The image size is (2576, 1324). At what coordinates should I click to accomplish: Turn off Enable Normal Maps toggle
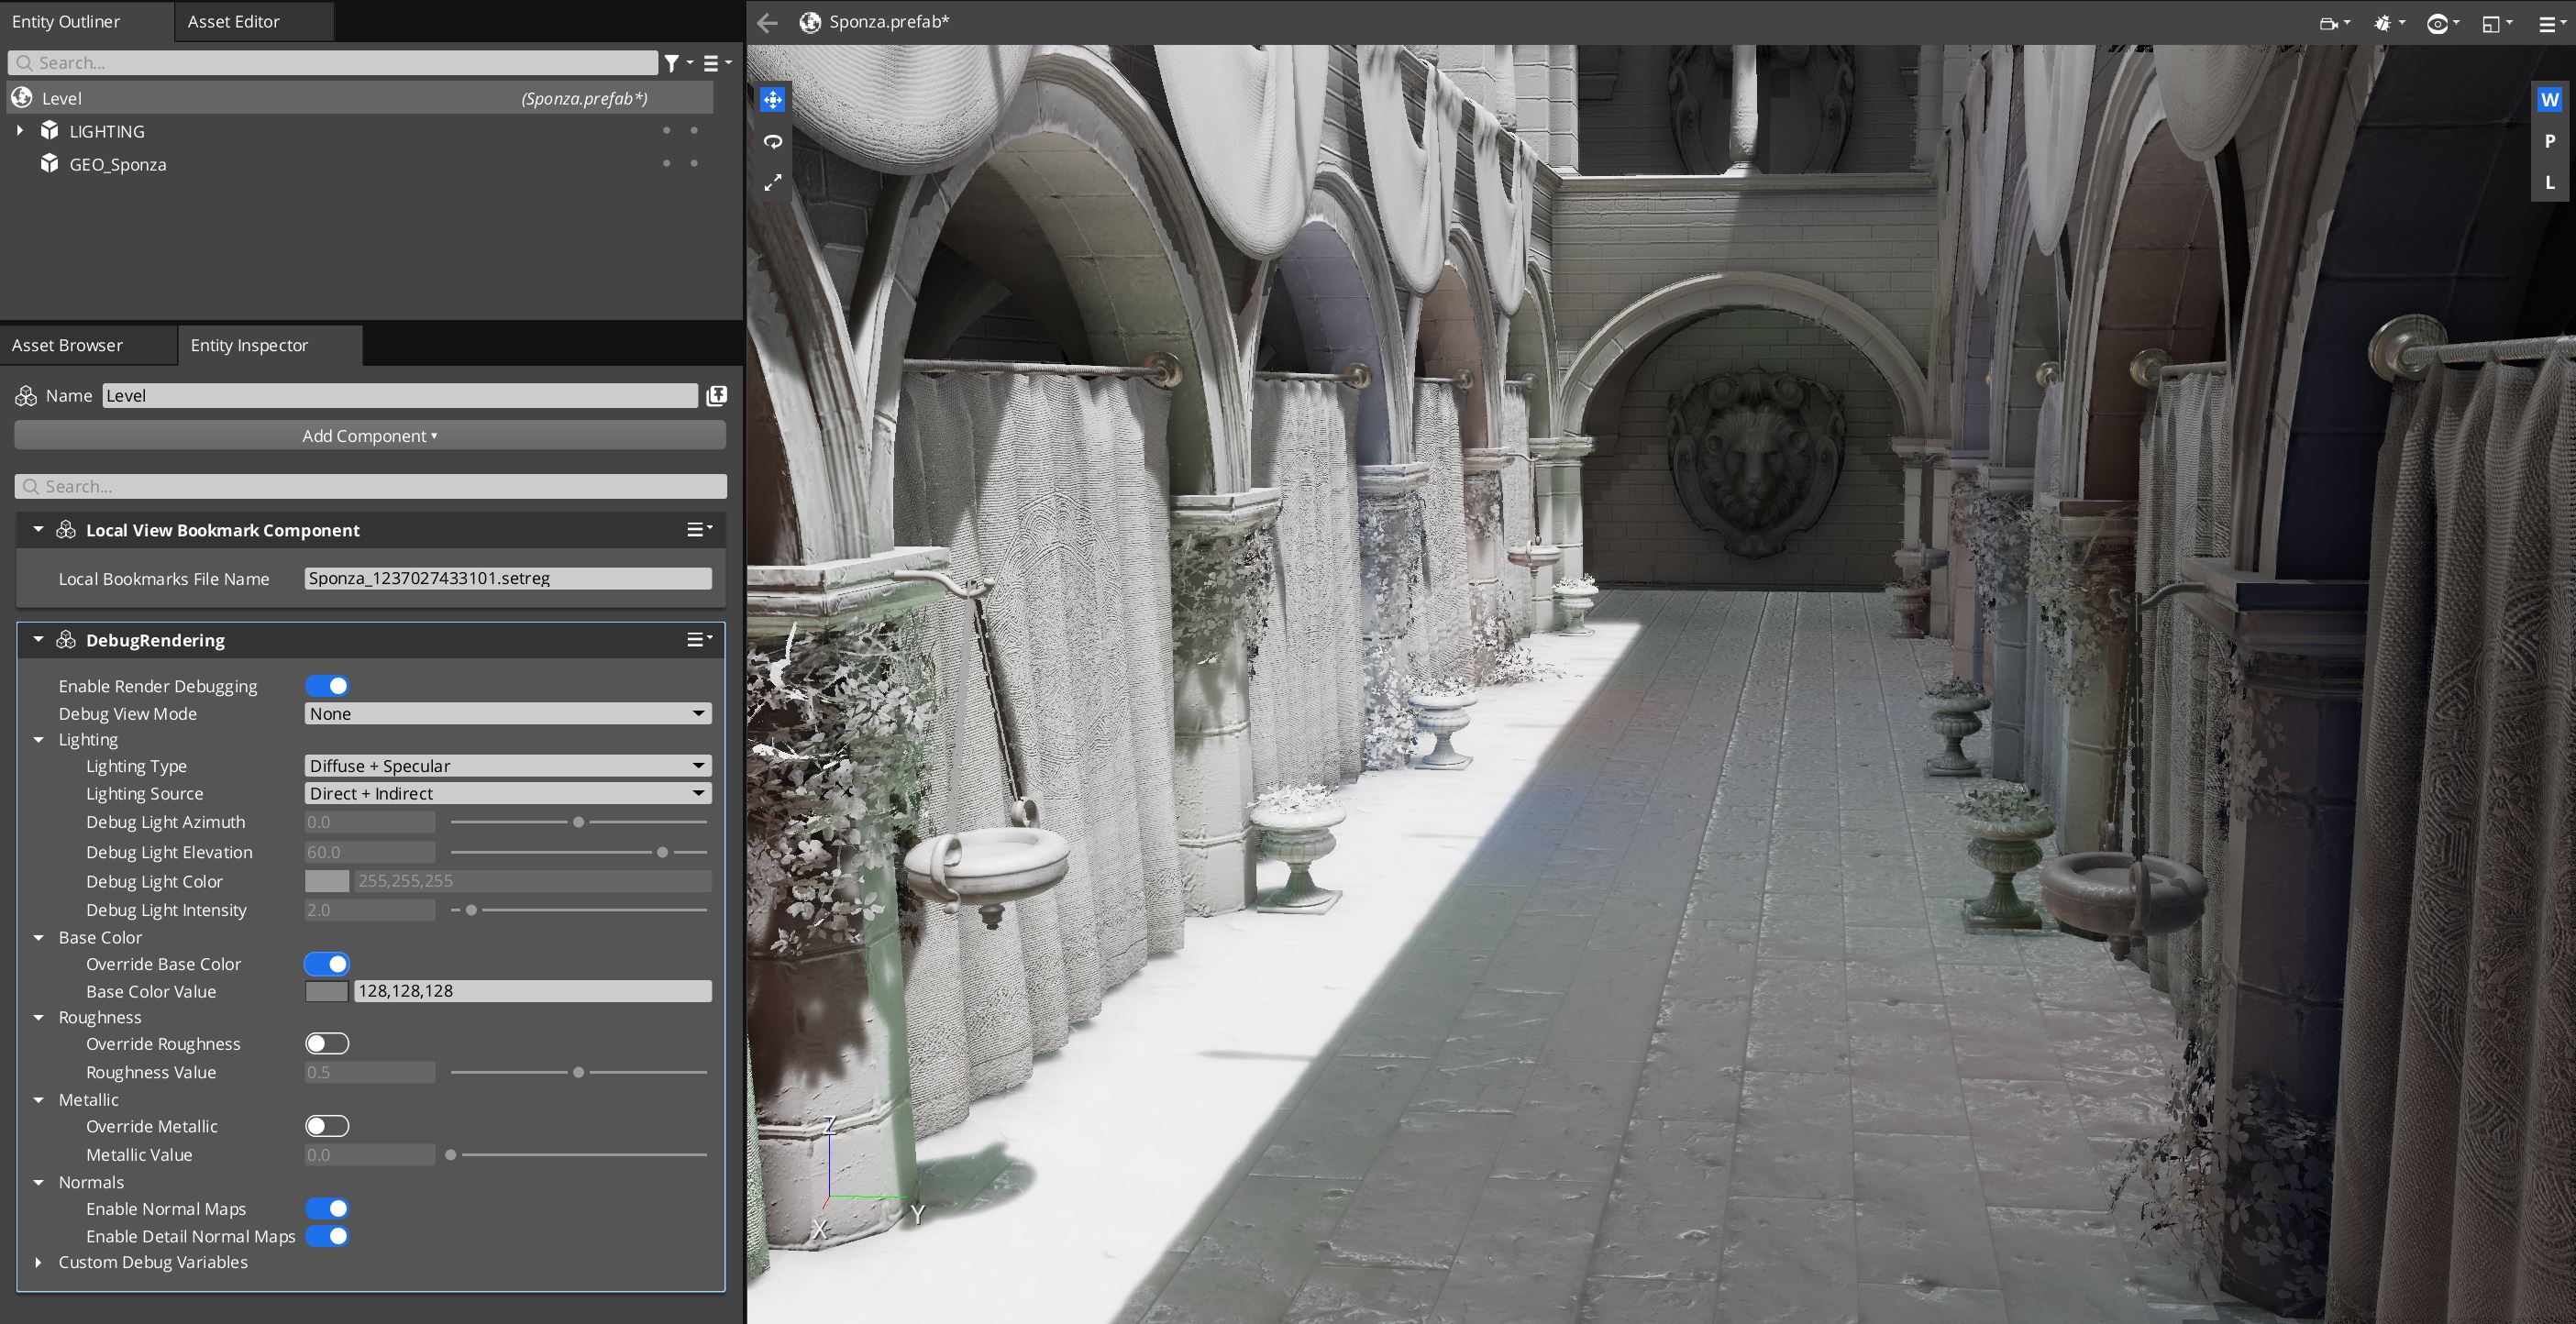[327, 1209]
